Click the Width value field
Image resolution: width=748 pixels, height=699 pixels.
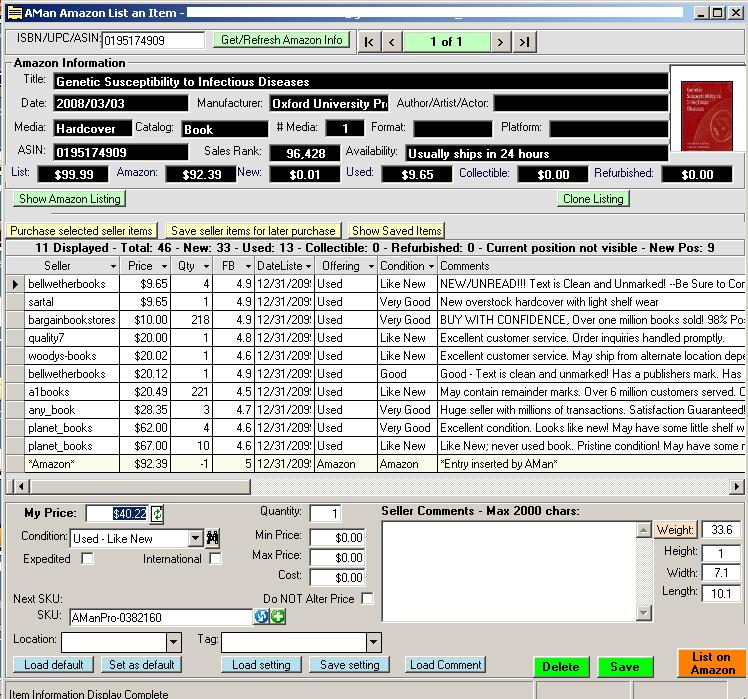pos(721,573)
